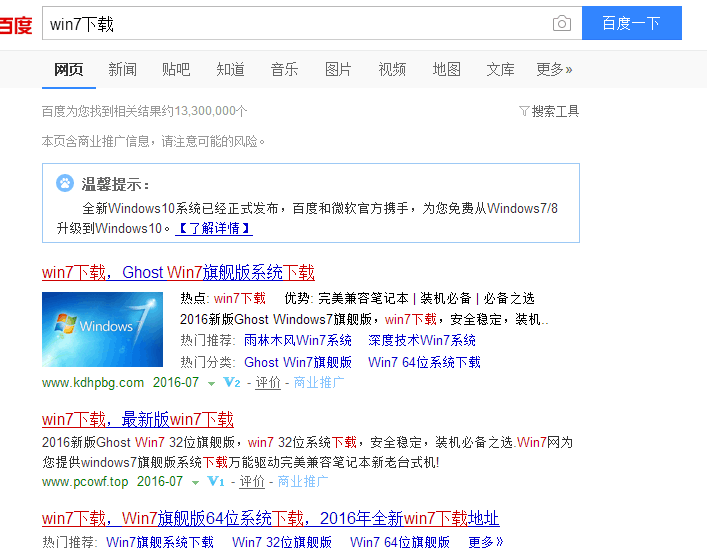Screen dimensions: 707x558
Task: Open the 【了解详情】 link
Action: (x=214, y=228)
